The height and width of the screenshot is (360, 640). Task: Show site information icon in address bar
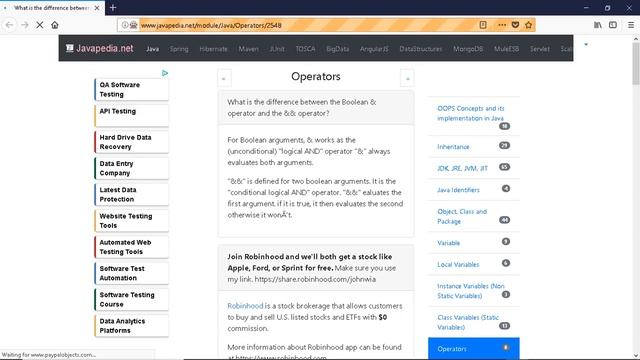124,25
